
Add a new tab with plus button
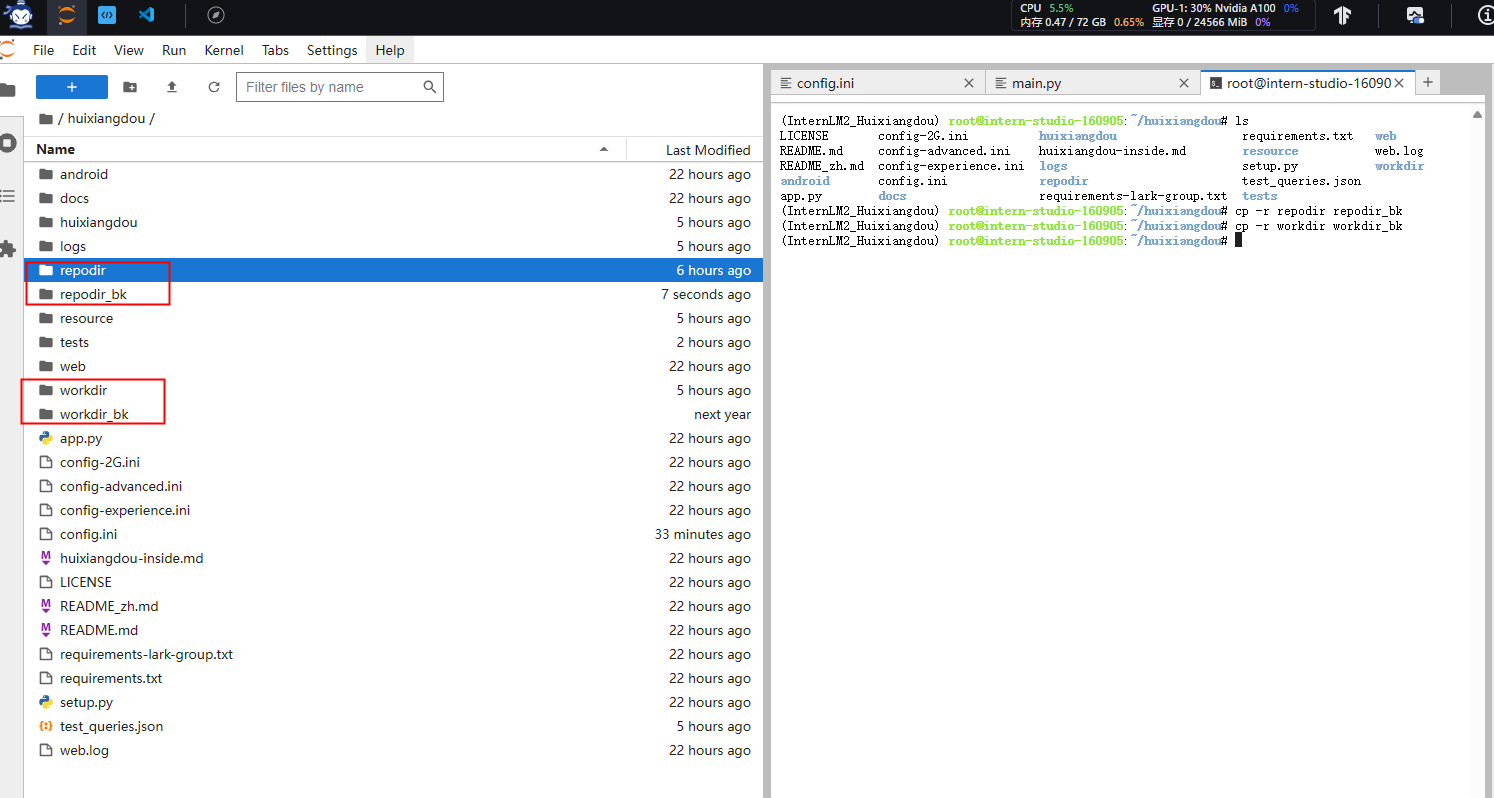(1428, 82)
